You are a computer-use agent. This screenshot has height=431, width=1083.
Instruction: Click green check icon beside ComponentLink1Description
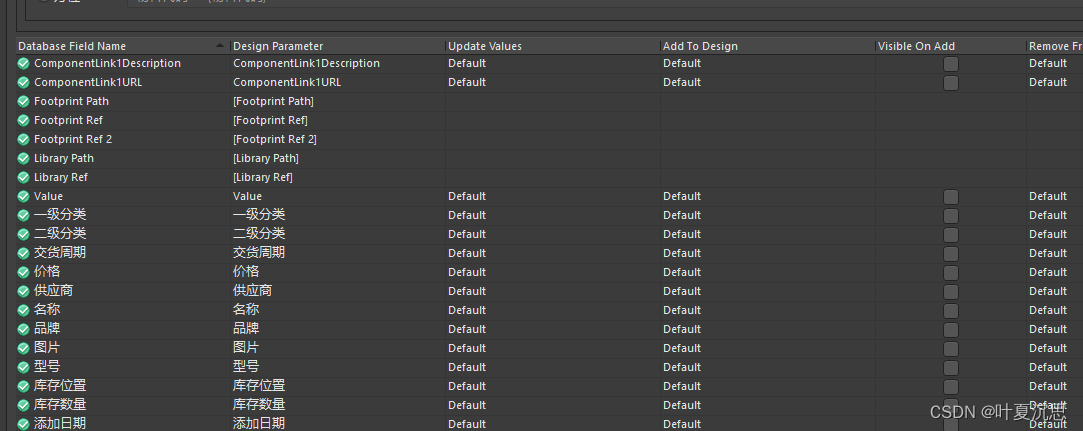[x=24, y=63]
